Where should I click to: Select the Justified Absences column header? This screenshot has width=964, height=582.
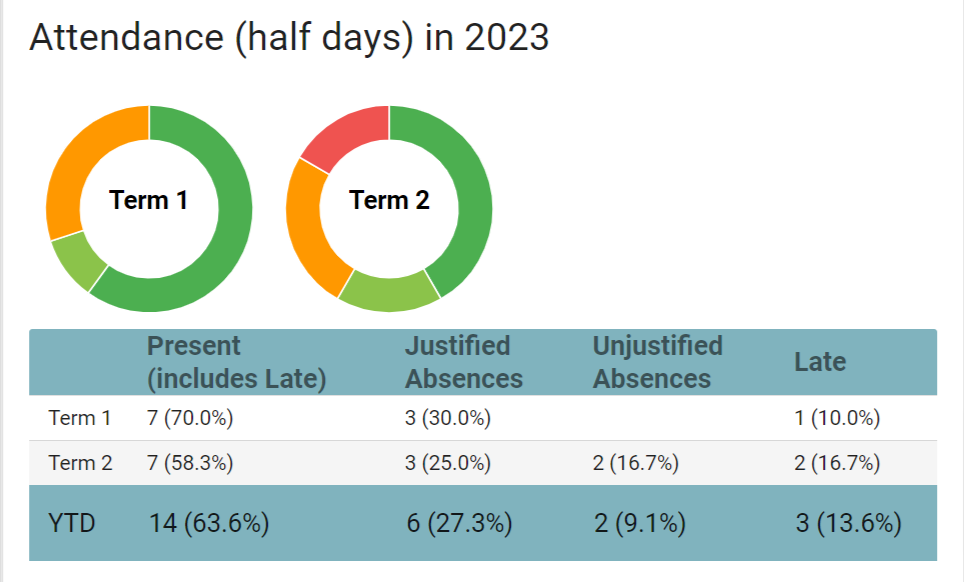463,362
